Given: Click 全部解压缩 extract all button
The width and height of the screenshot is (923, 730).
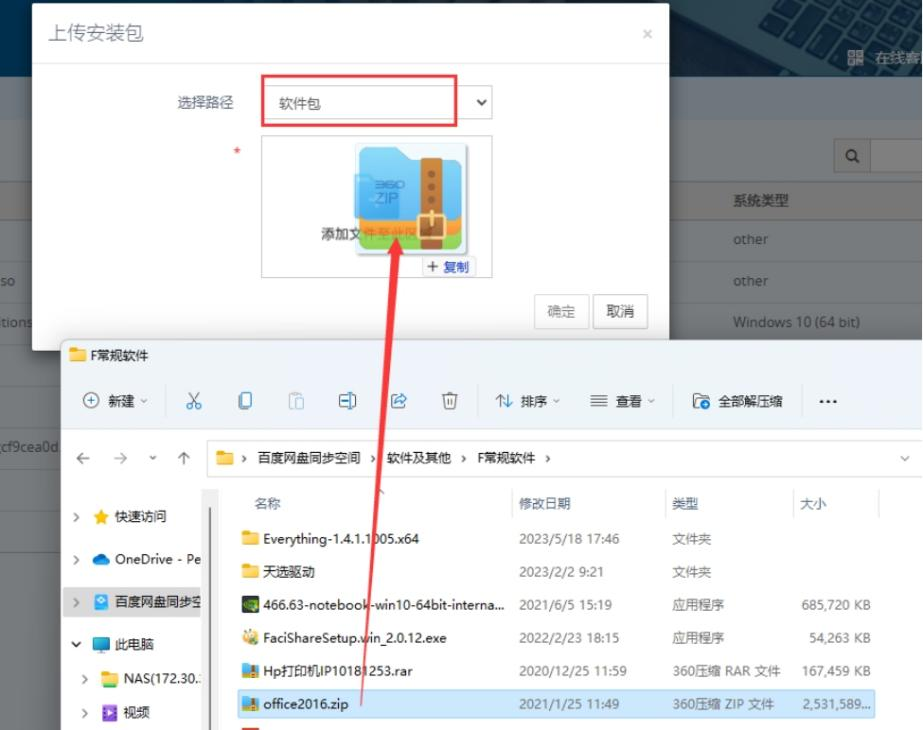Looking at the screenshot, I should (x=739, y=401).
